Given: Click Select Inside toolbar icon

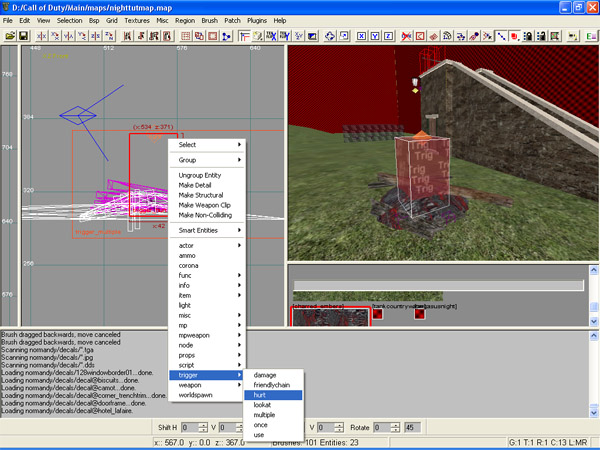Looking at the screenshot, I should pyautogui.click(x=167, y=36).
